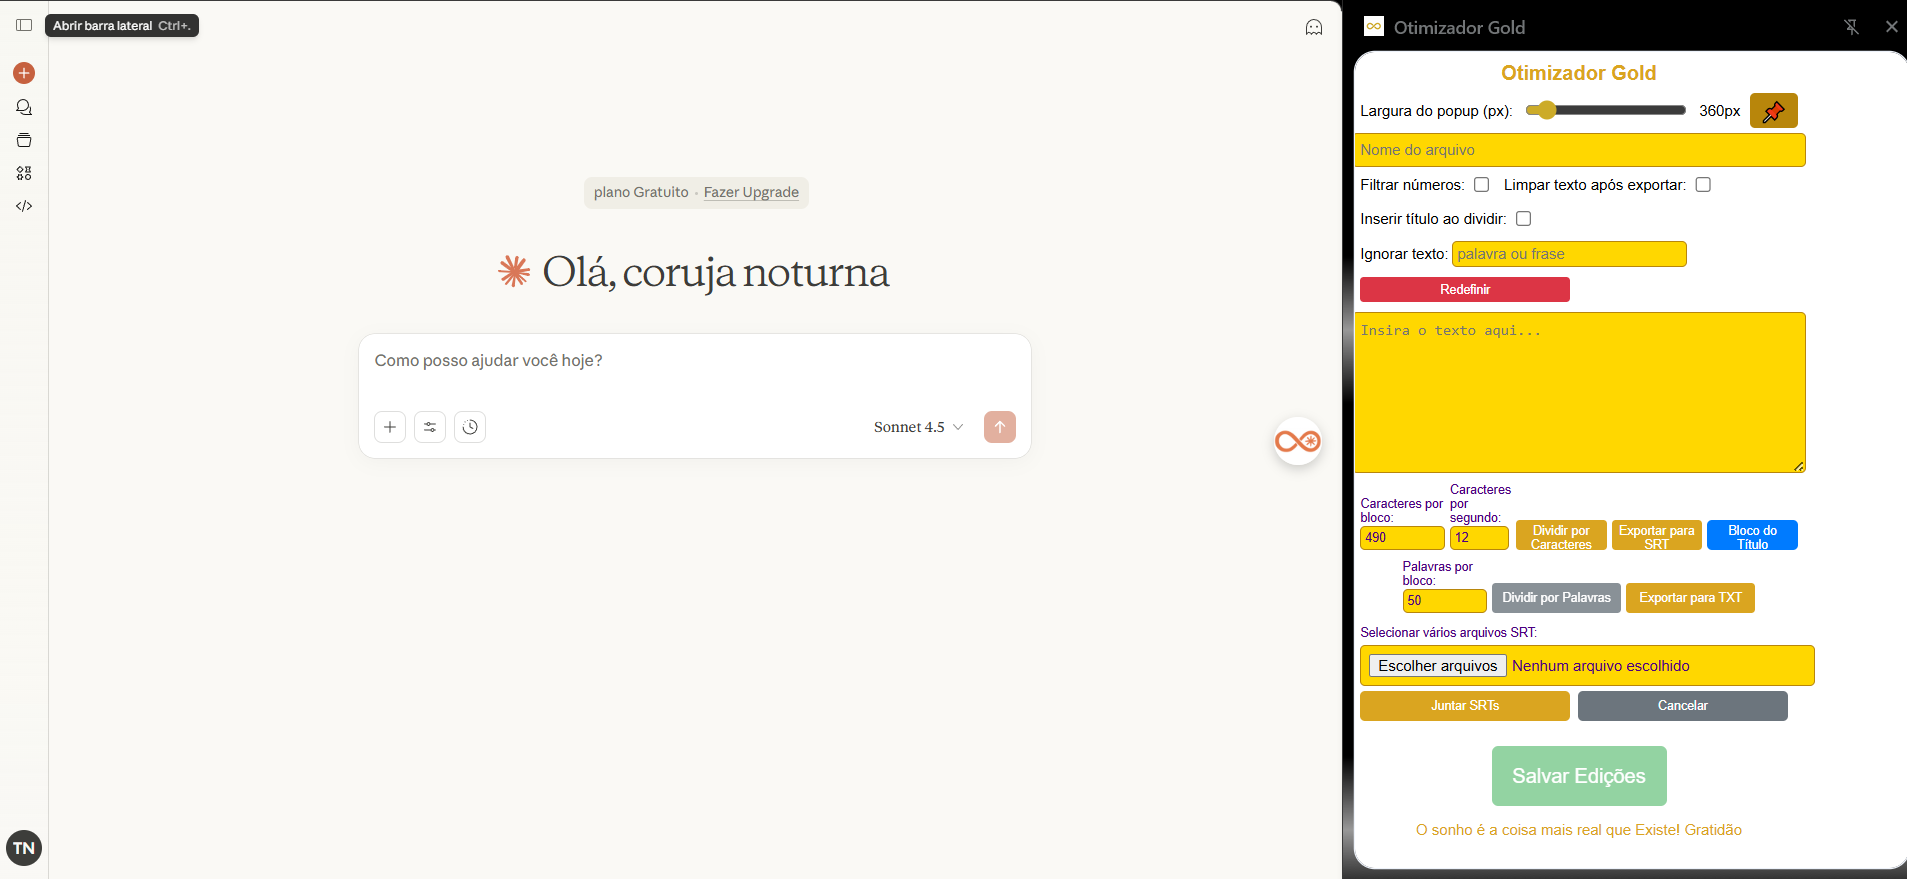1907x879 pixels.
Task: Click the Exportar para TXT button
Action: point(1689,598)
